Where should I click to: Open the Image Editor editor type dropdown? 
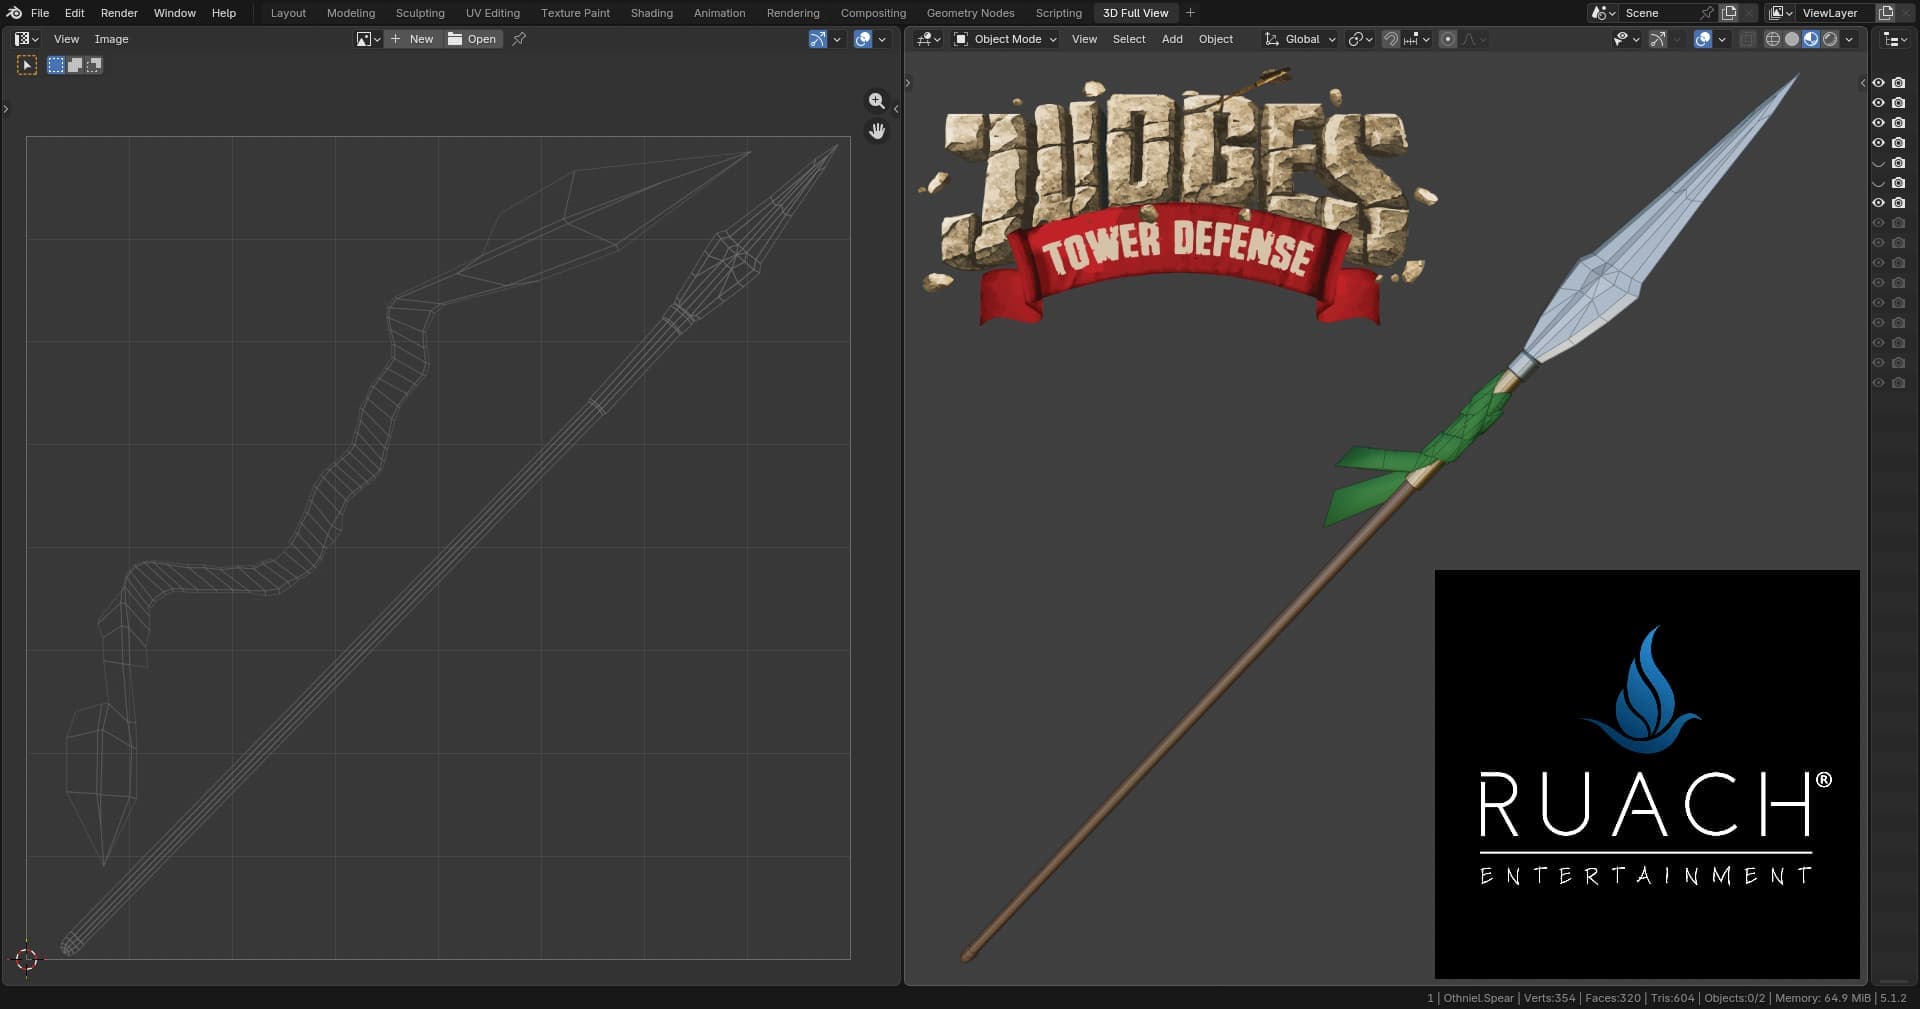(x=27, y=39)
